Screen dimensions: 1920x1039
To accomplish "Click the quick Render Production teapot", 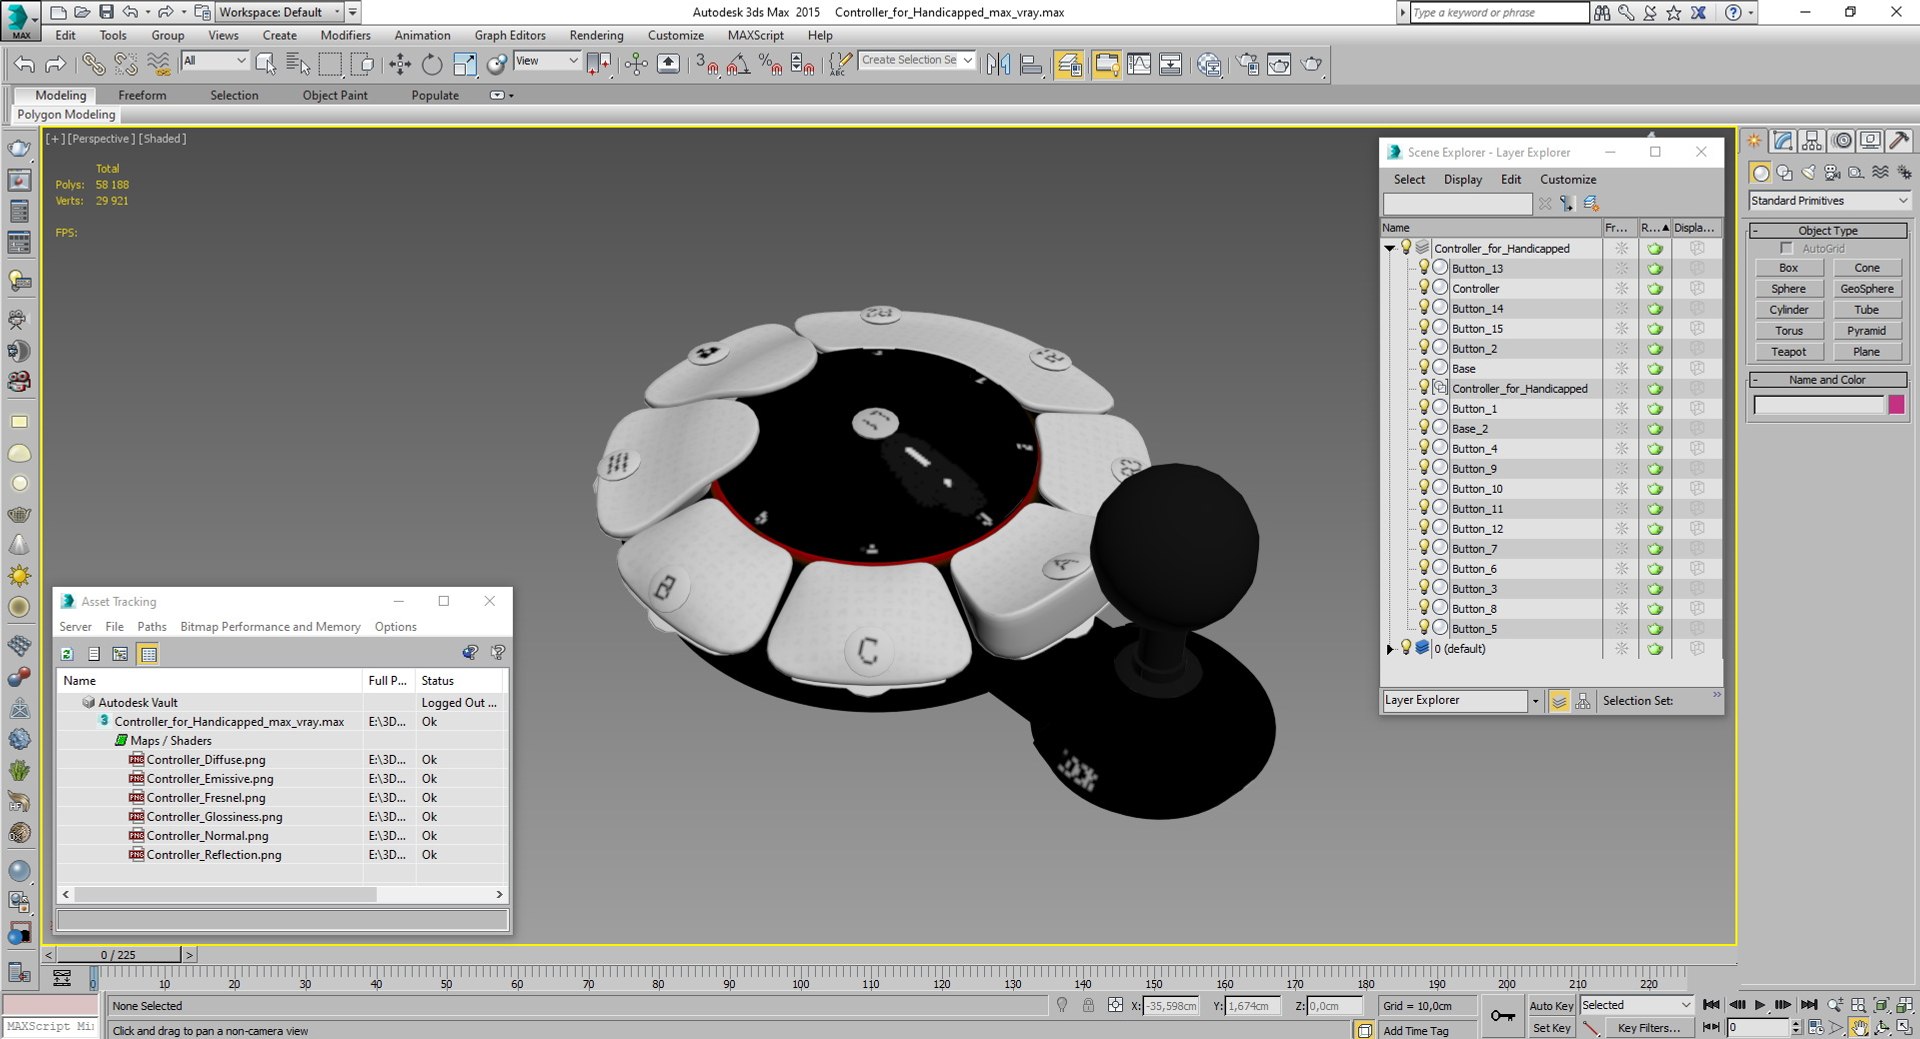I will point(1312,64).
